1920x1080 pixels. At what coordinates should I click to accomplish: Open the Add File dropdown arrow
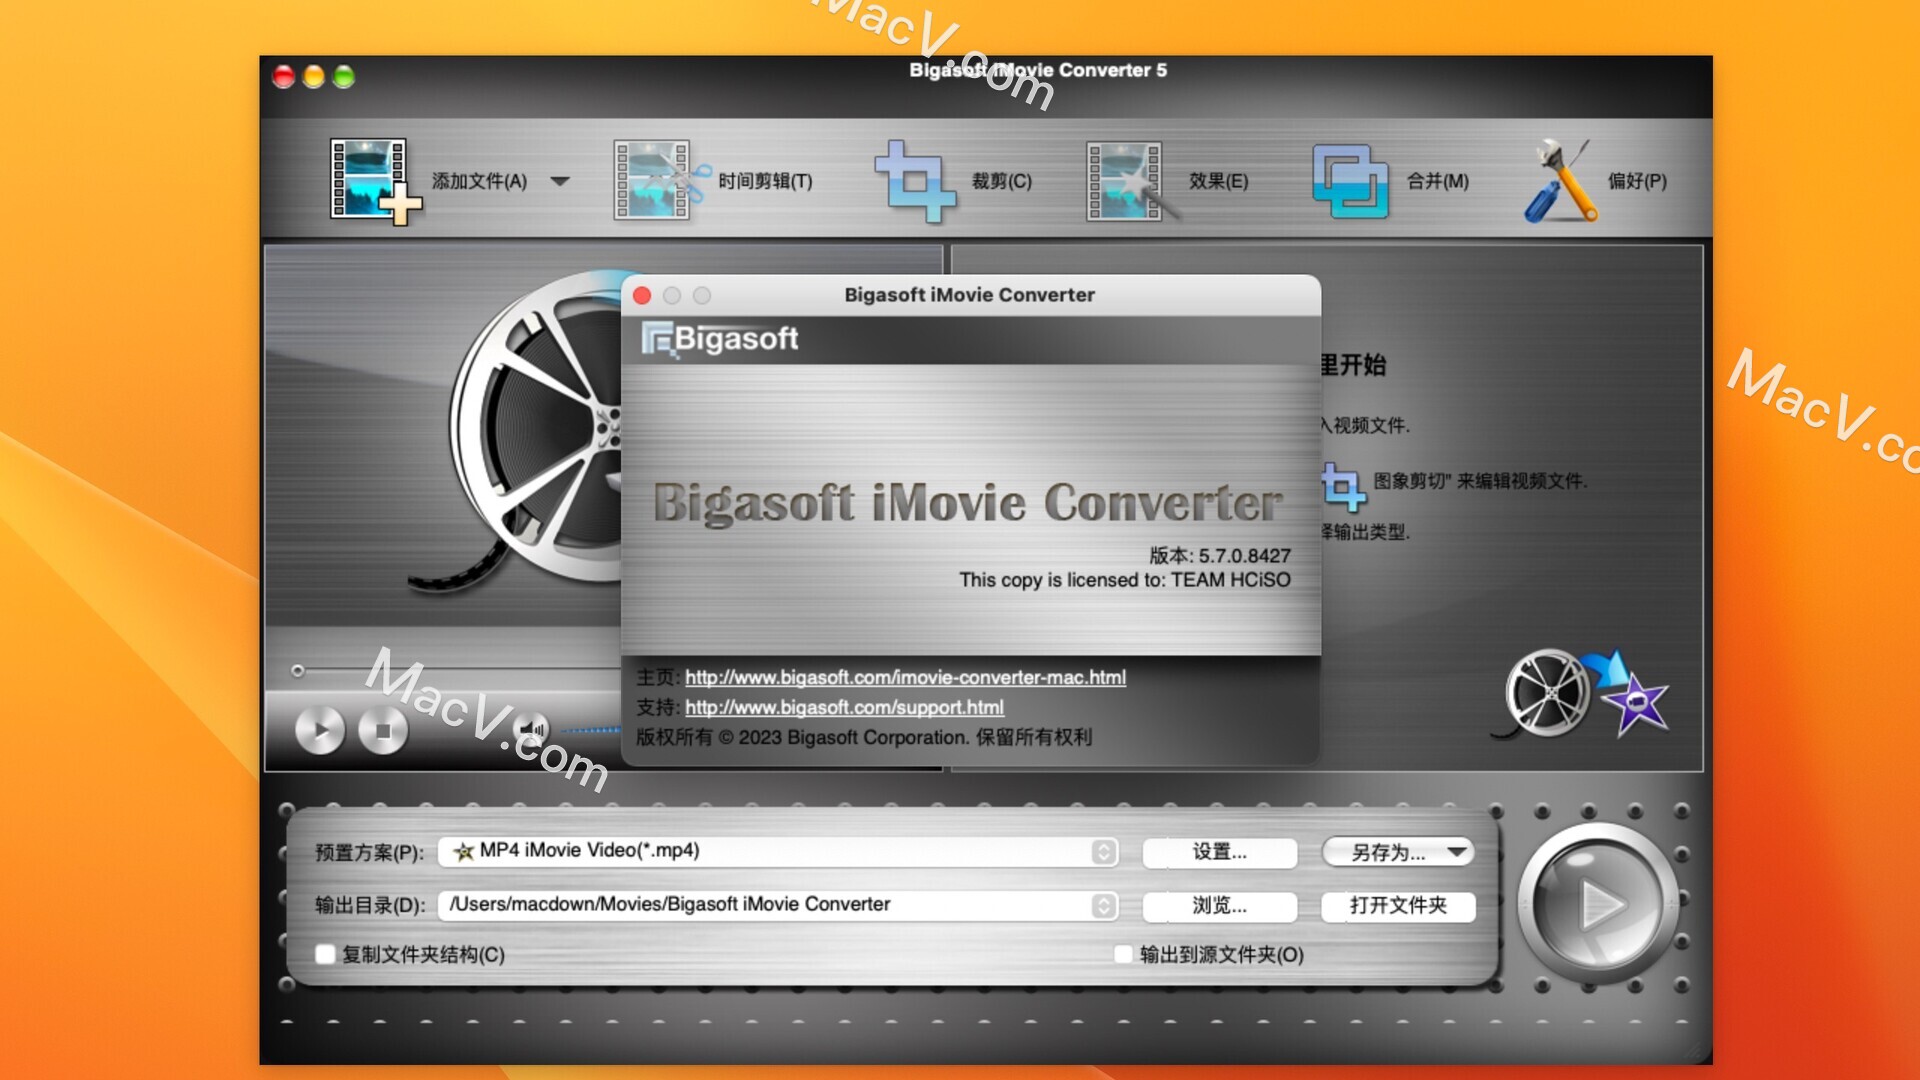click(560, 181)
